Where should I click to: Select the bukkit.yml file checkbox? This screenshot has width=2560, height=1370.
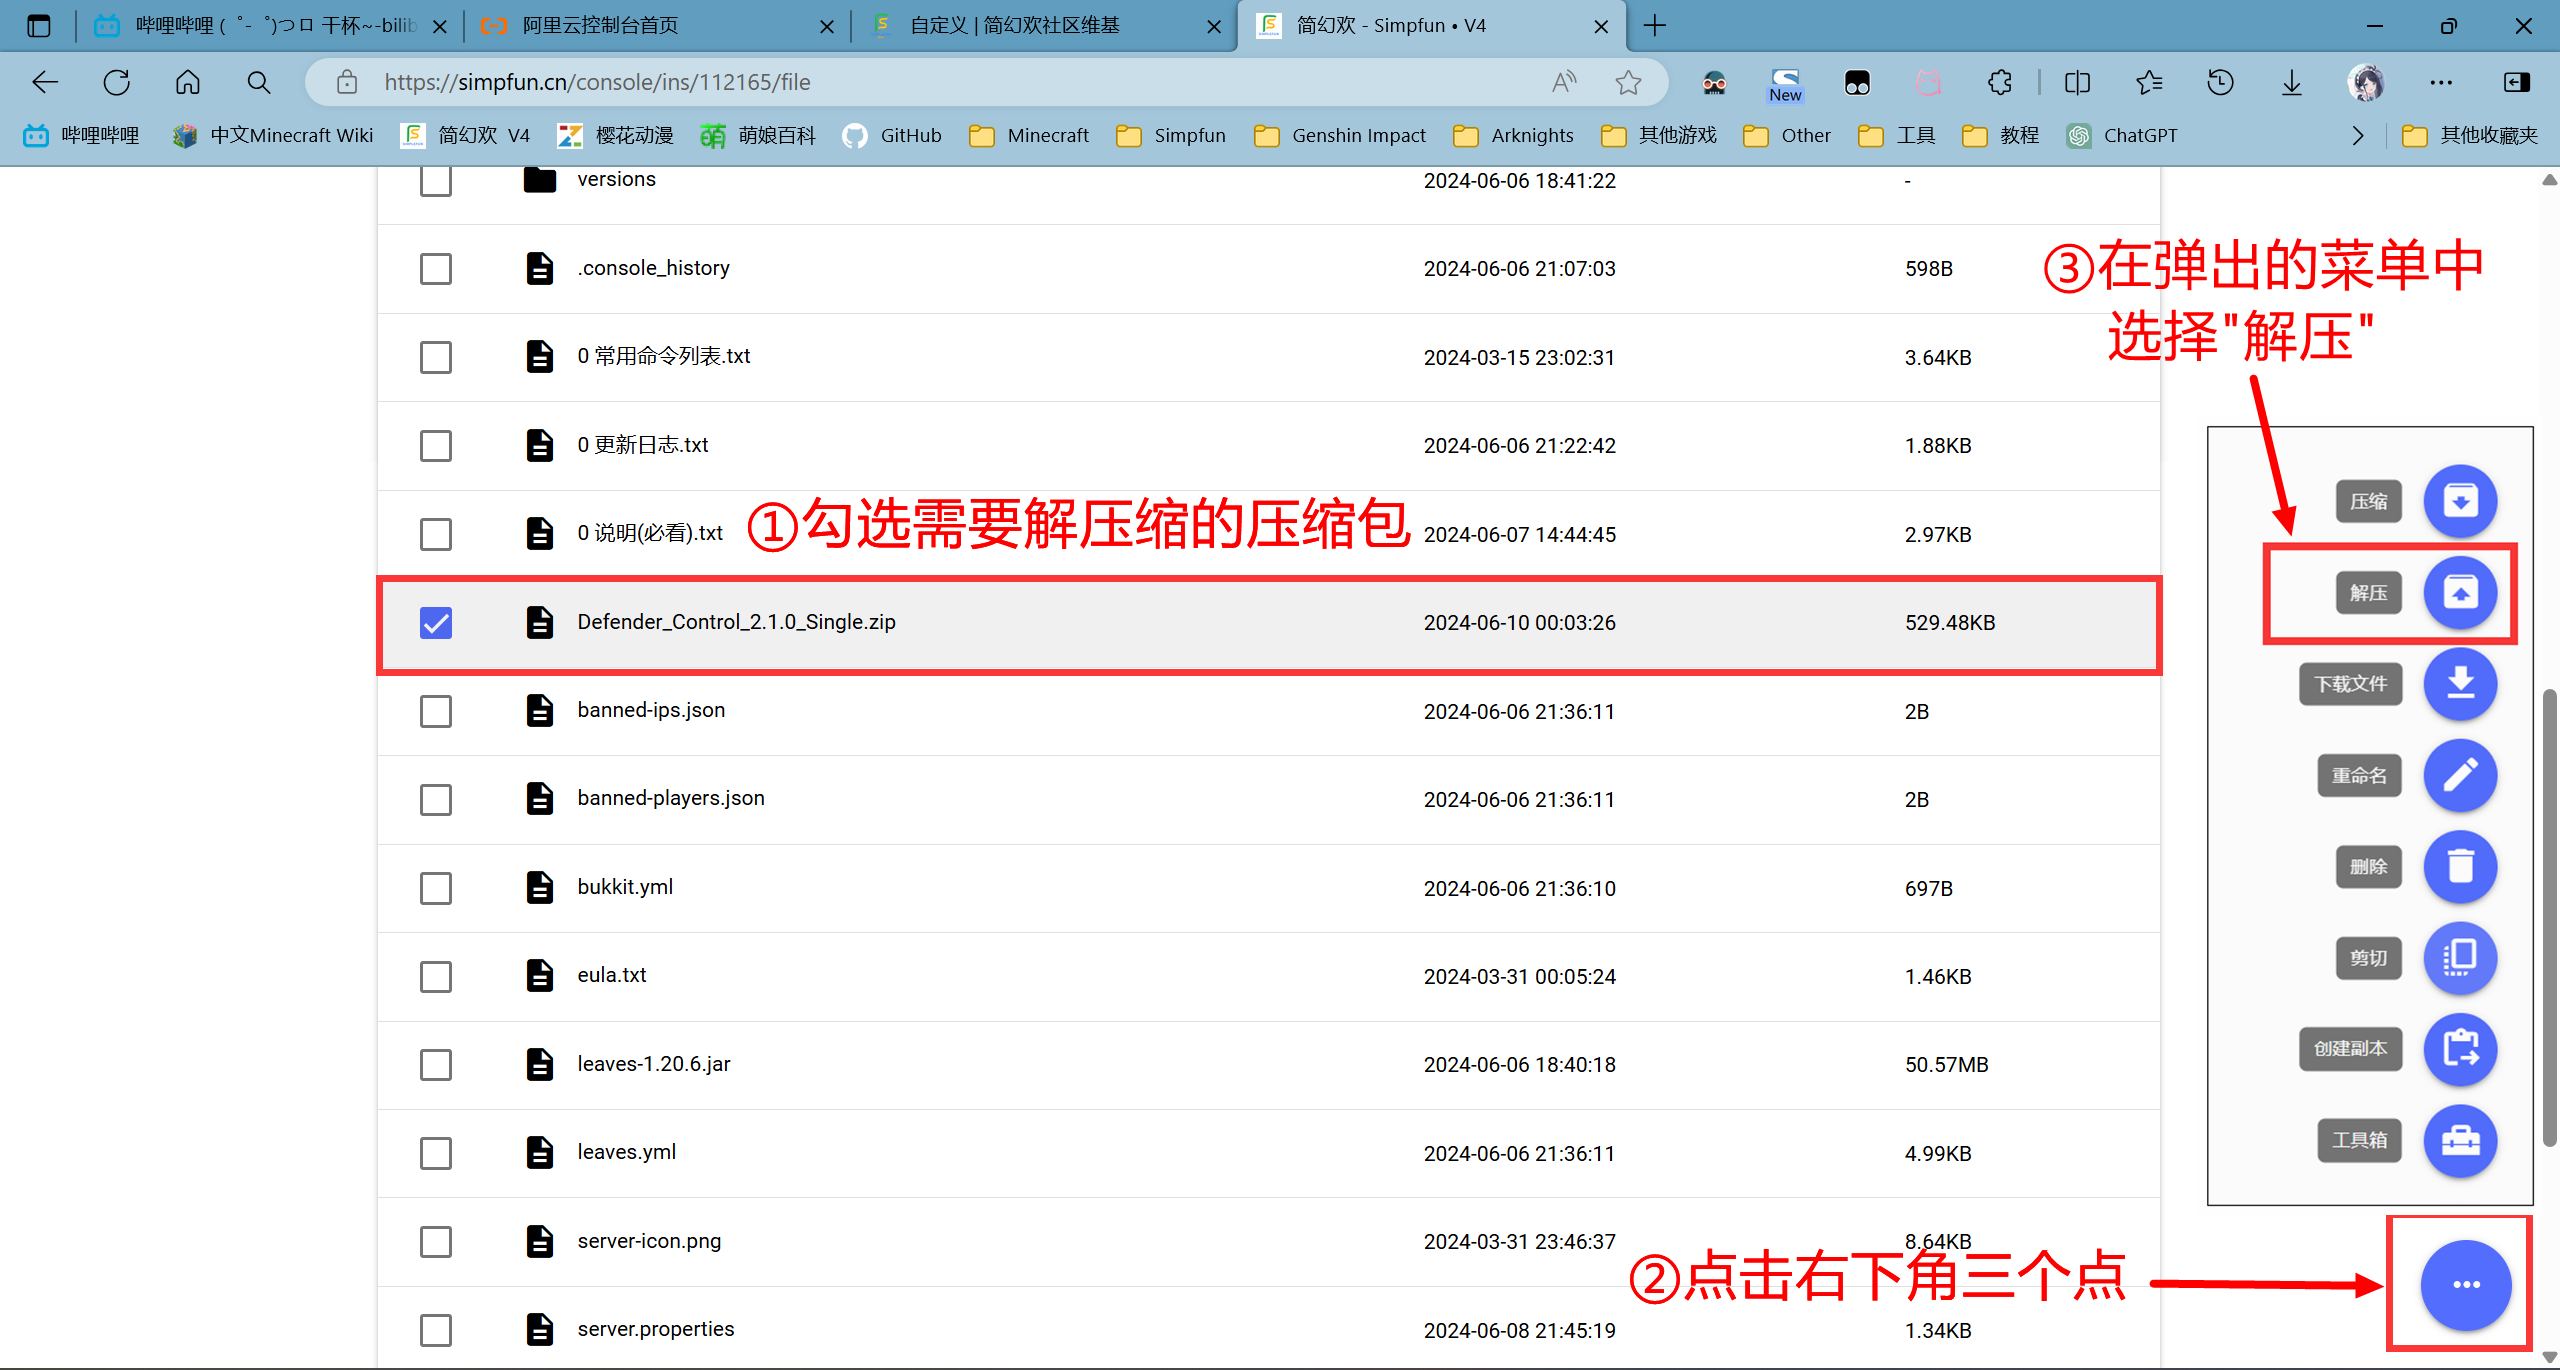pos(436,888)
